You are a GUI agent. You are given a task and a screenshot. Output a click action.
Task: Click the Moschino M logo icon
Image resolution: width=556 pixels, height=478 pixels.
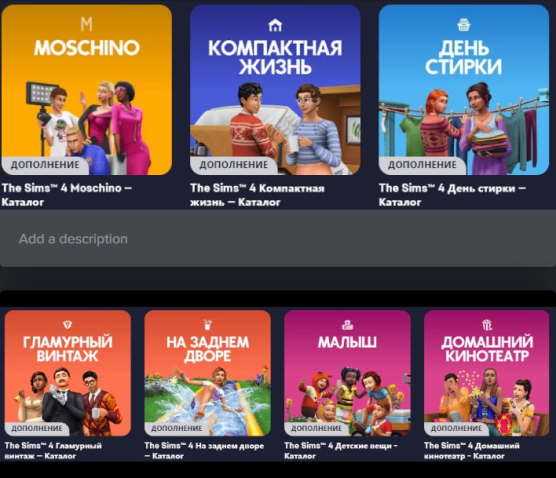(x=87, y=24)
